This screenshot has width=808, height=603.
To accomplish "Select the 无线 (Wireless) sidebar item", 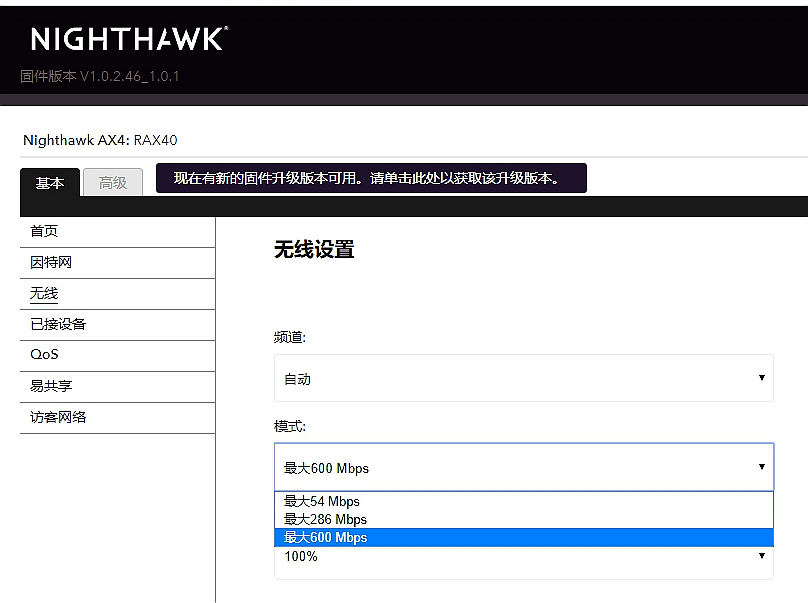I will pyautogui.click(x=42, y=293).
